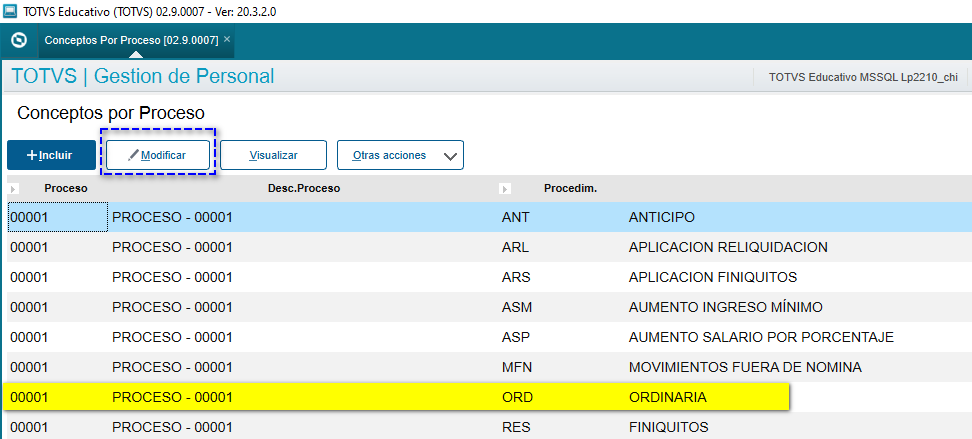Click the arrow icon beside Procedim. column header
This screenshot has width=972, height=439.
click(x=505, y=188)
